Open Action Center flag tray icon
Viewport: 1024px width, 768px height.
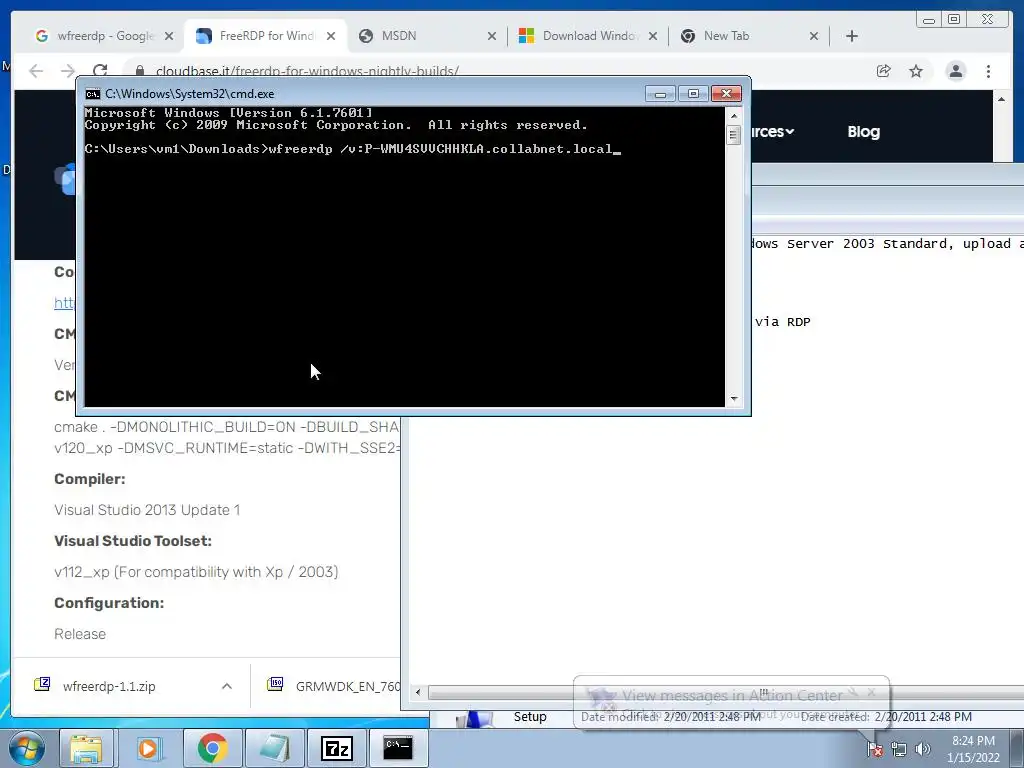[875, 749]
